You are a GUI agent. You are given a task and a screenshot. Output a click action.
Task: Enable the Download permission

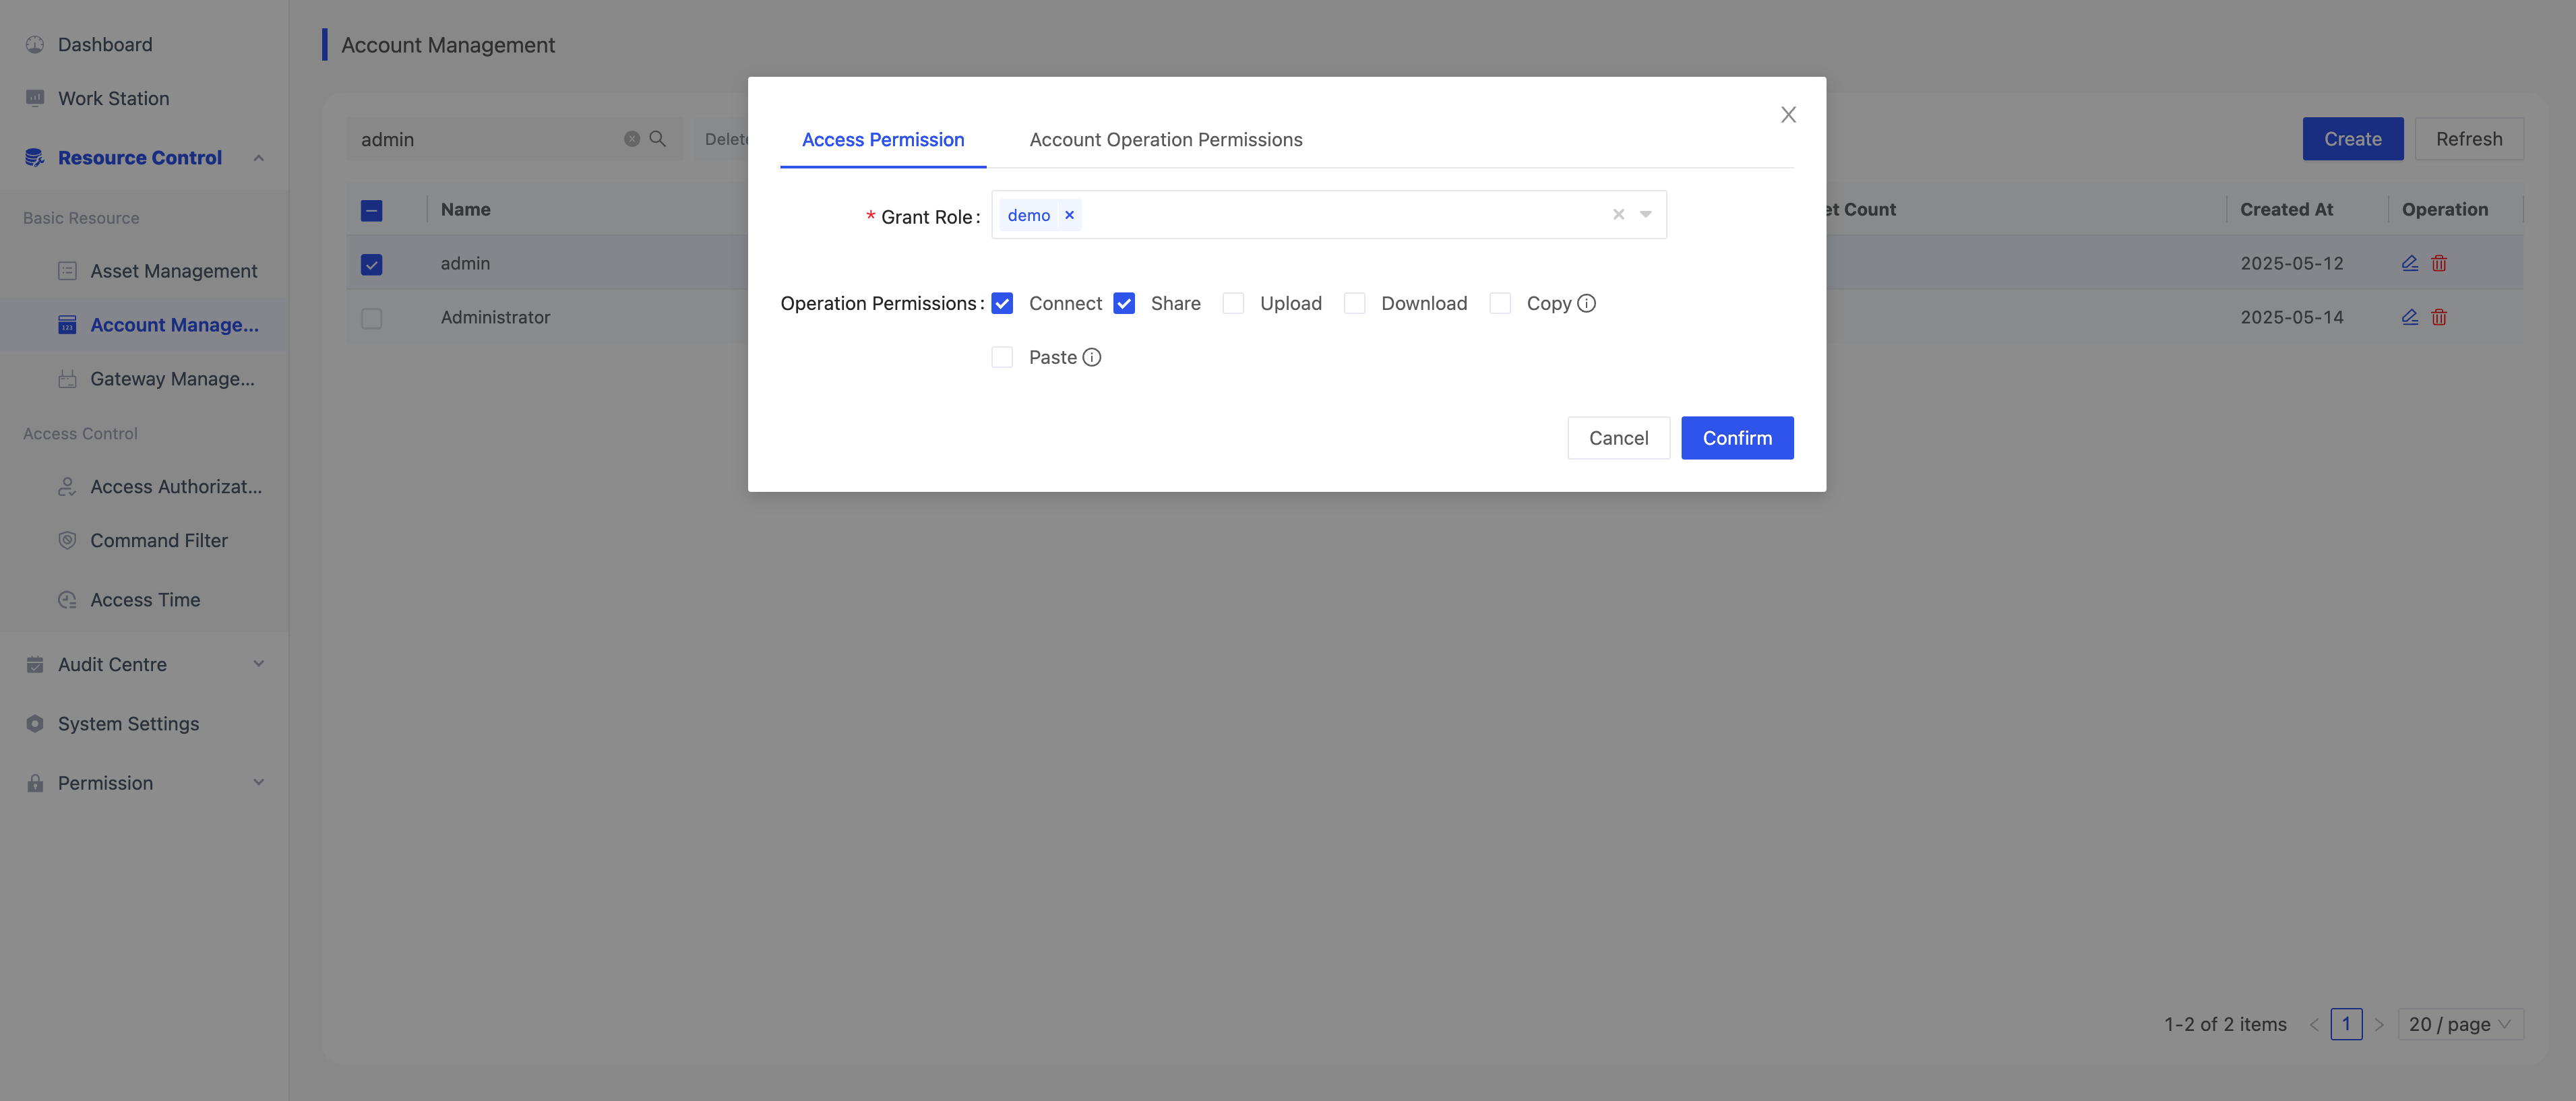1354,303
